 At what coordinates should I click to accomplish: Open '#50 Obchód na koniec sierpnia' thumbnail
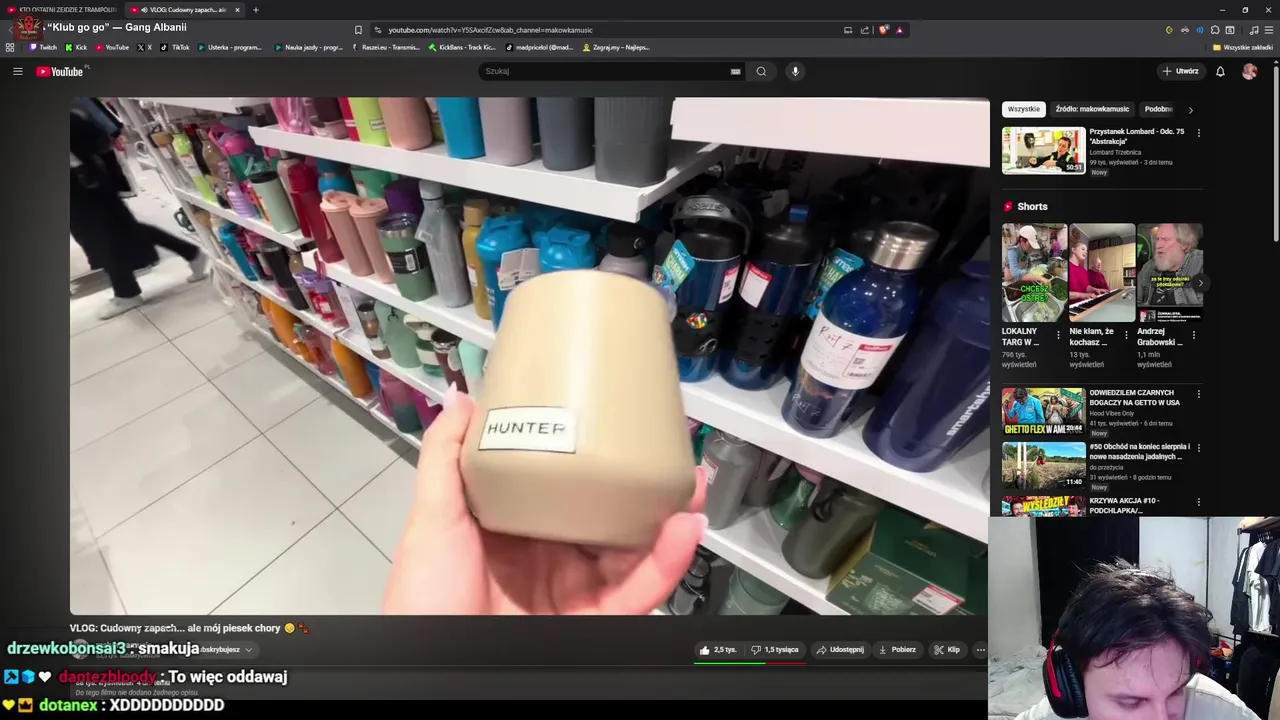[x=1043, y=465]
